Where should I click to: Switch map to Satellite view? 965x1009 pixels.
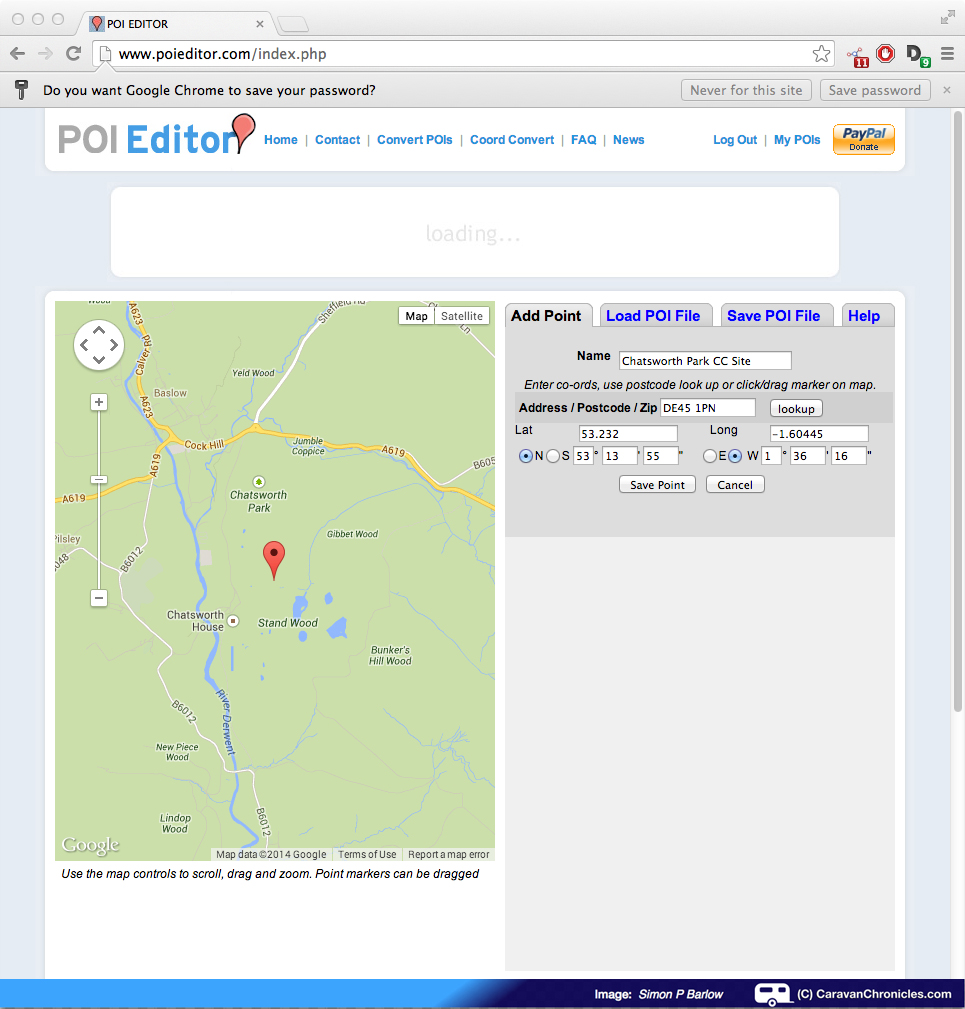[x=462, y=316]
